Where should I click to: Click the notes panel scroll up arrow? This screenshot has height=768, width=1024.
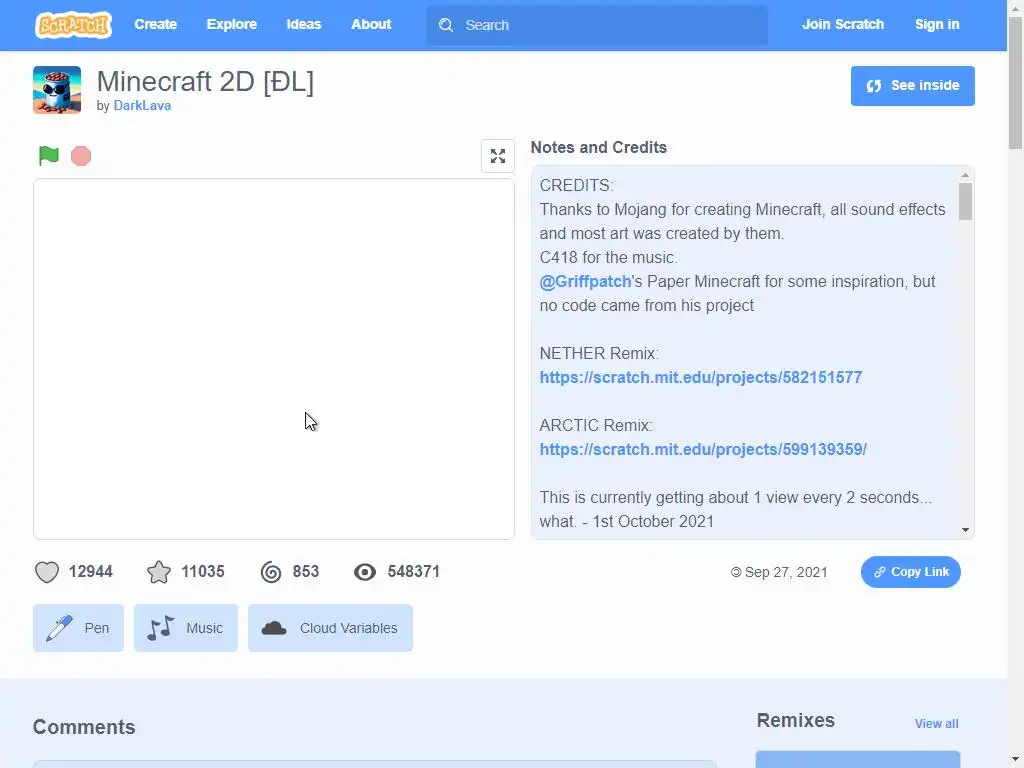coord(965,175)
